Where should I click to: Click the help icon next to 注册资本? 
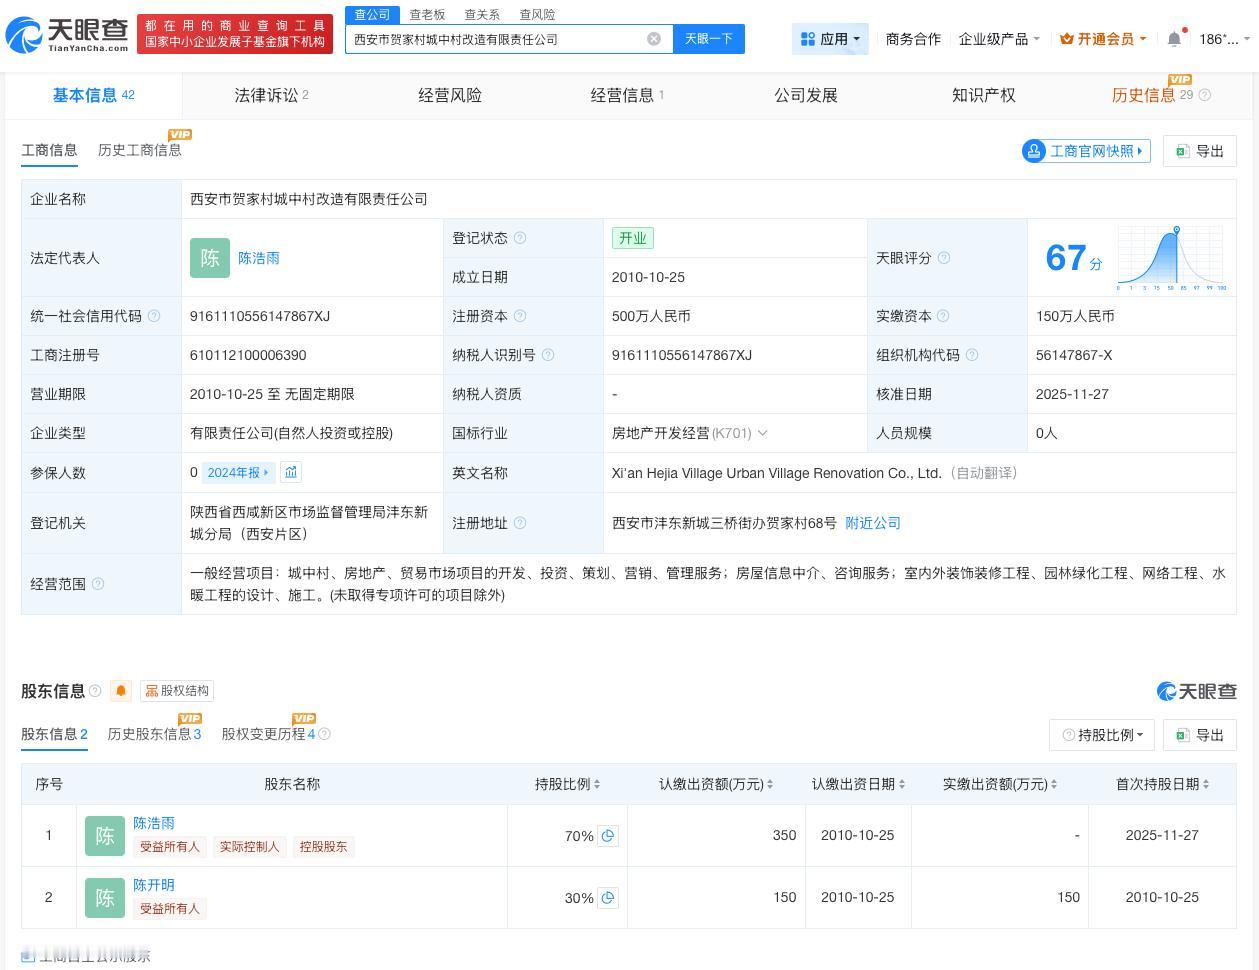[520, 316]
